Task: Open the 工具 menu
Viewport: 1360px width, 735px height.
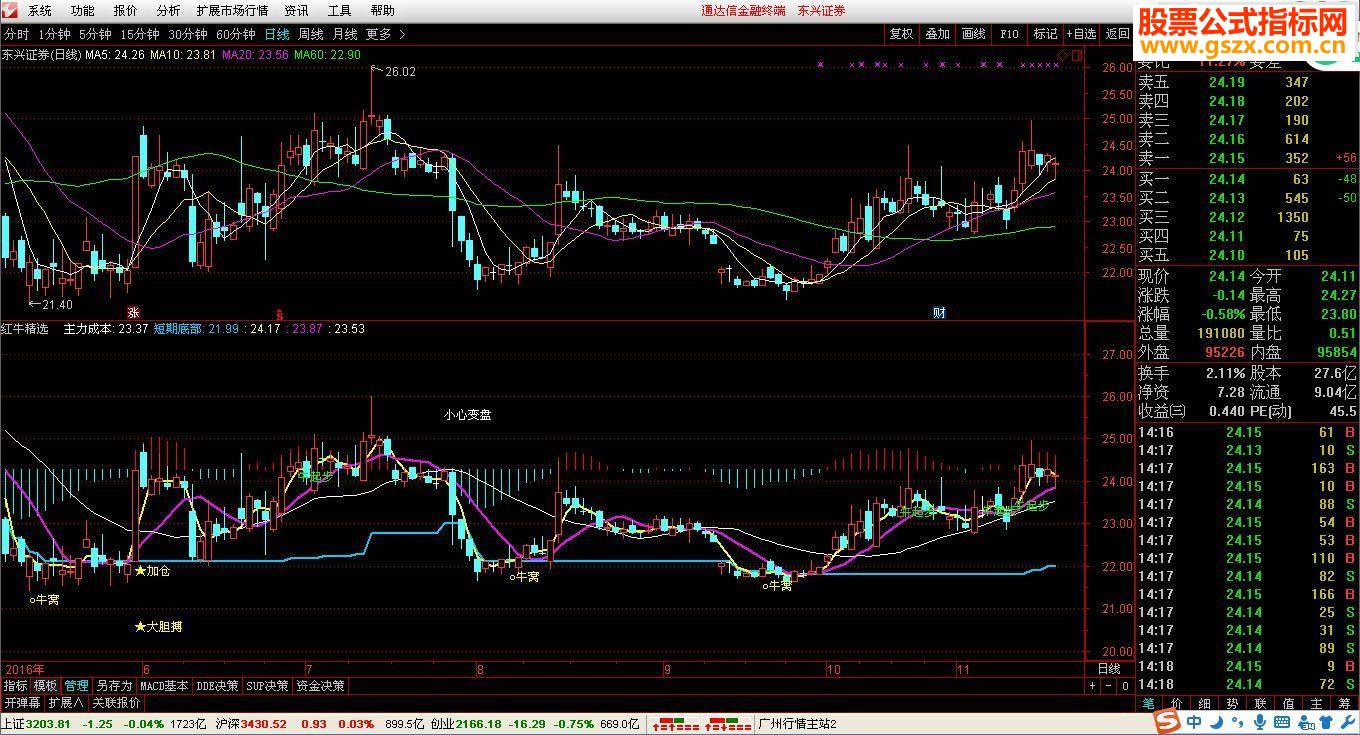Action: tap(339, 10)
